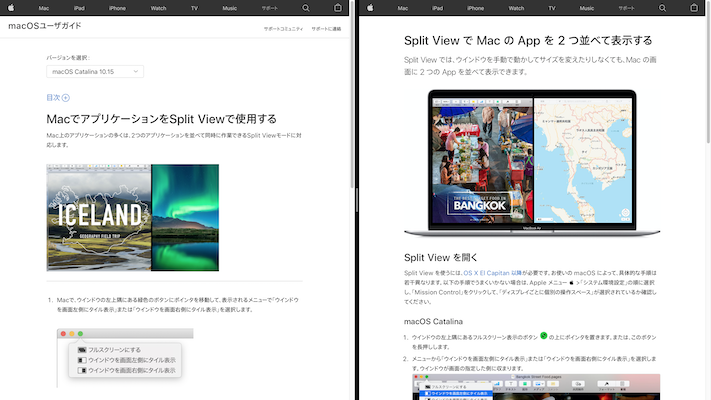Screen dimensions: 711x400
Task: Select Music in the left window nav
Action: pos(229,8)
